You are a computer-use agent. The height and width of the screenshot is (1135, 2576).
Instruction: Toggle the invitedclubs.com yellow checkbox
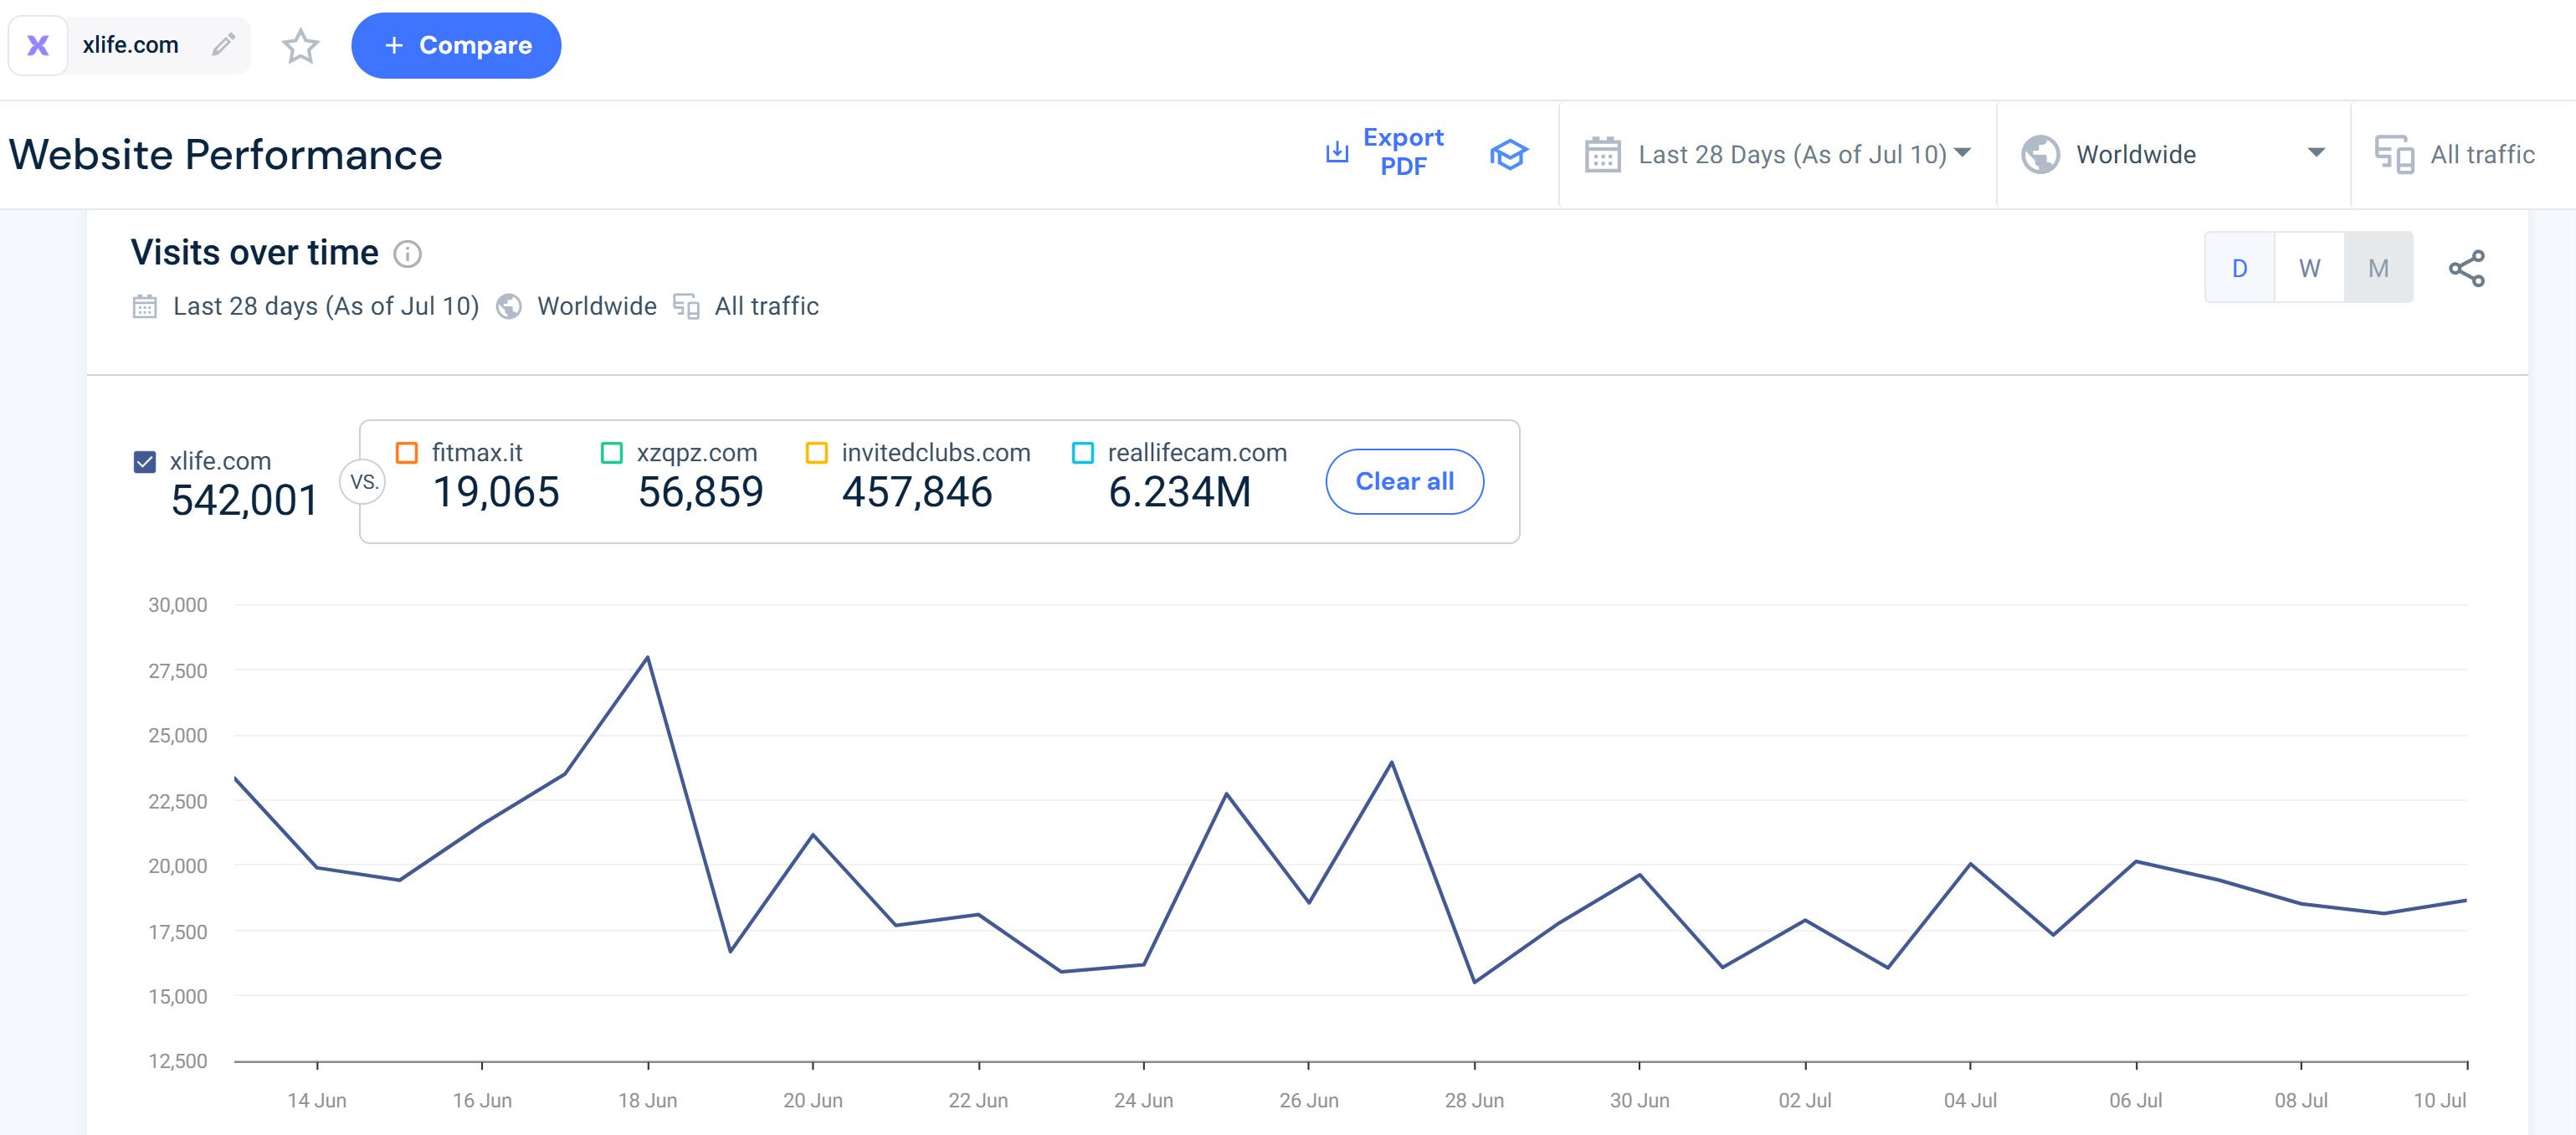816,453
